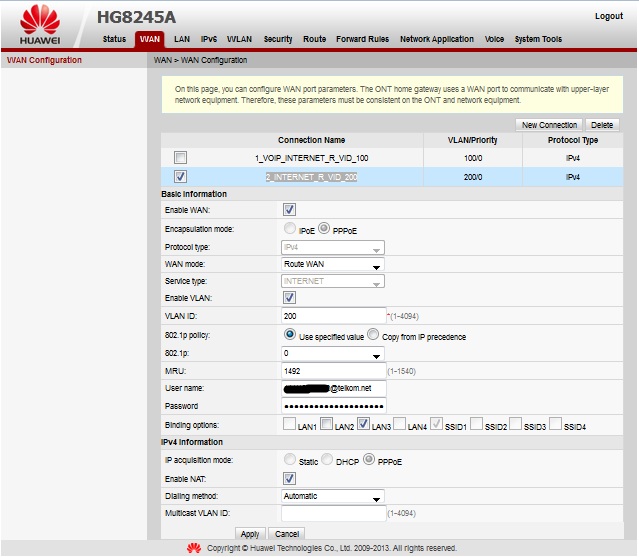Uncheck the LAN3 binding option
The width and height of the screenshot is (639, 557).
pos(363,424)
